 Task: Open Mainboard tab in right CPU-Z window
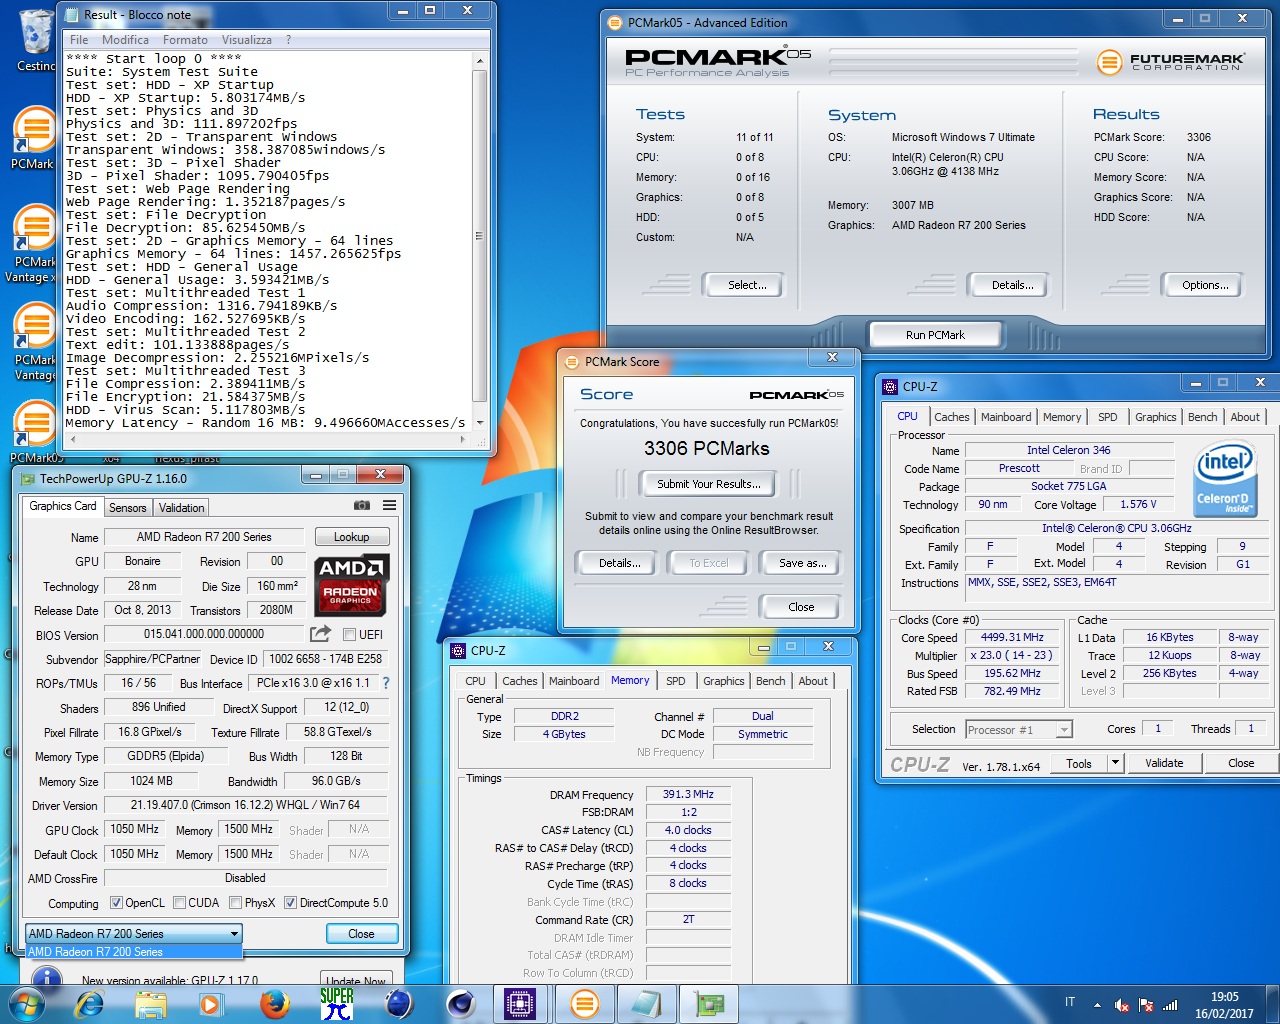[1006, 417]
